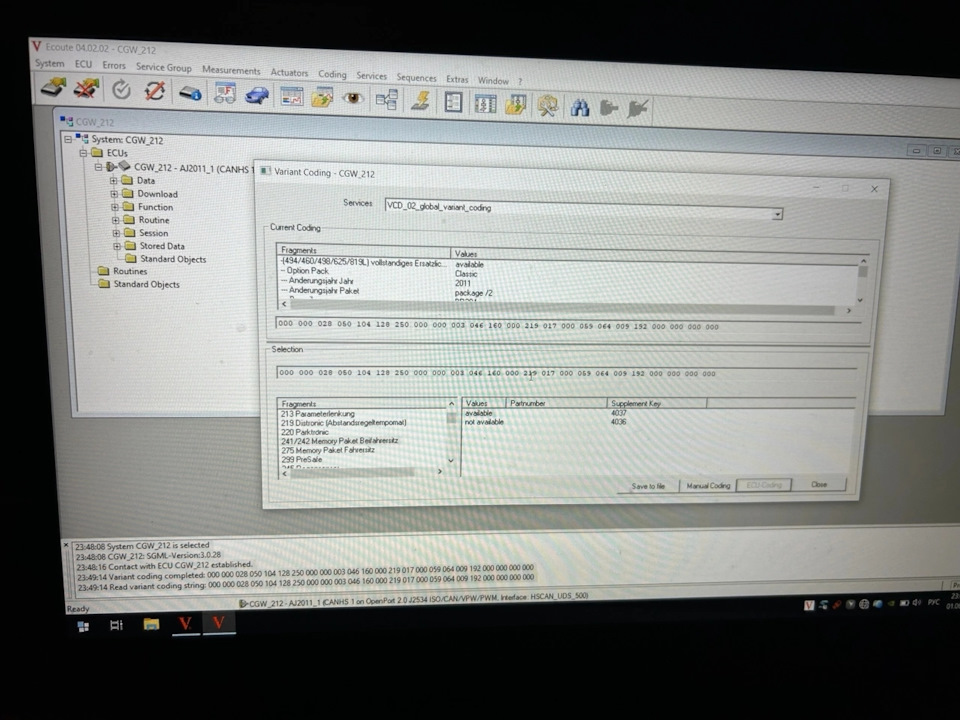
Task: Open the Windows Start menu
Action: (83, 626)
